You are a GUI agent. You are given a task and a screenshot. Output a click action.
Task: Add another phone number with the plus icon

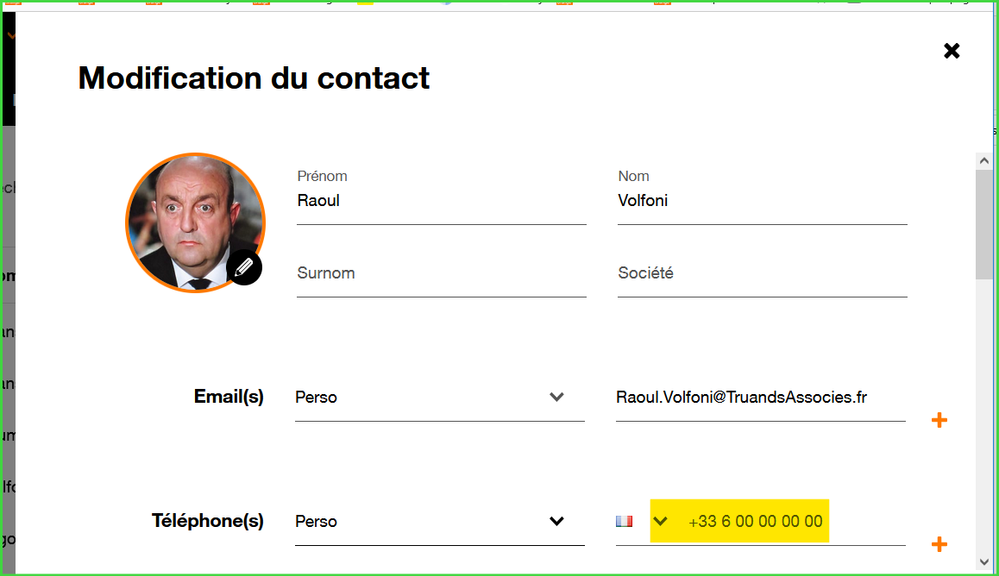coord(939,544)
